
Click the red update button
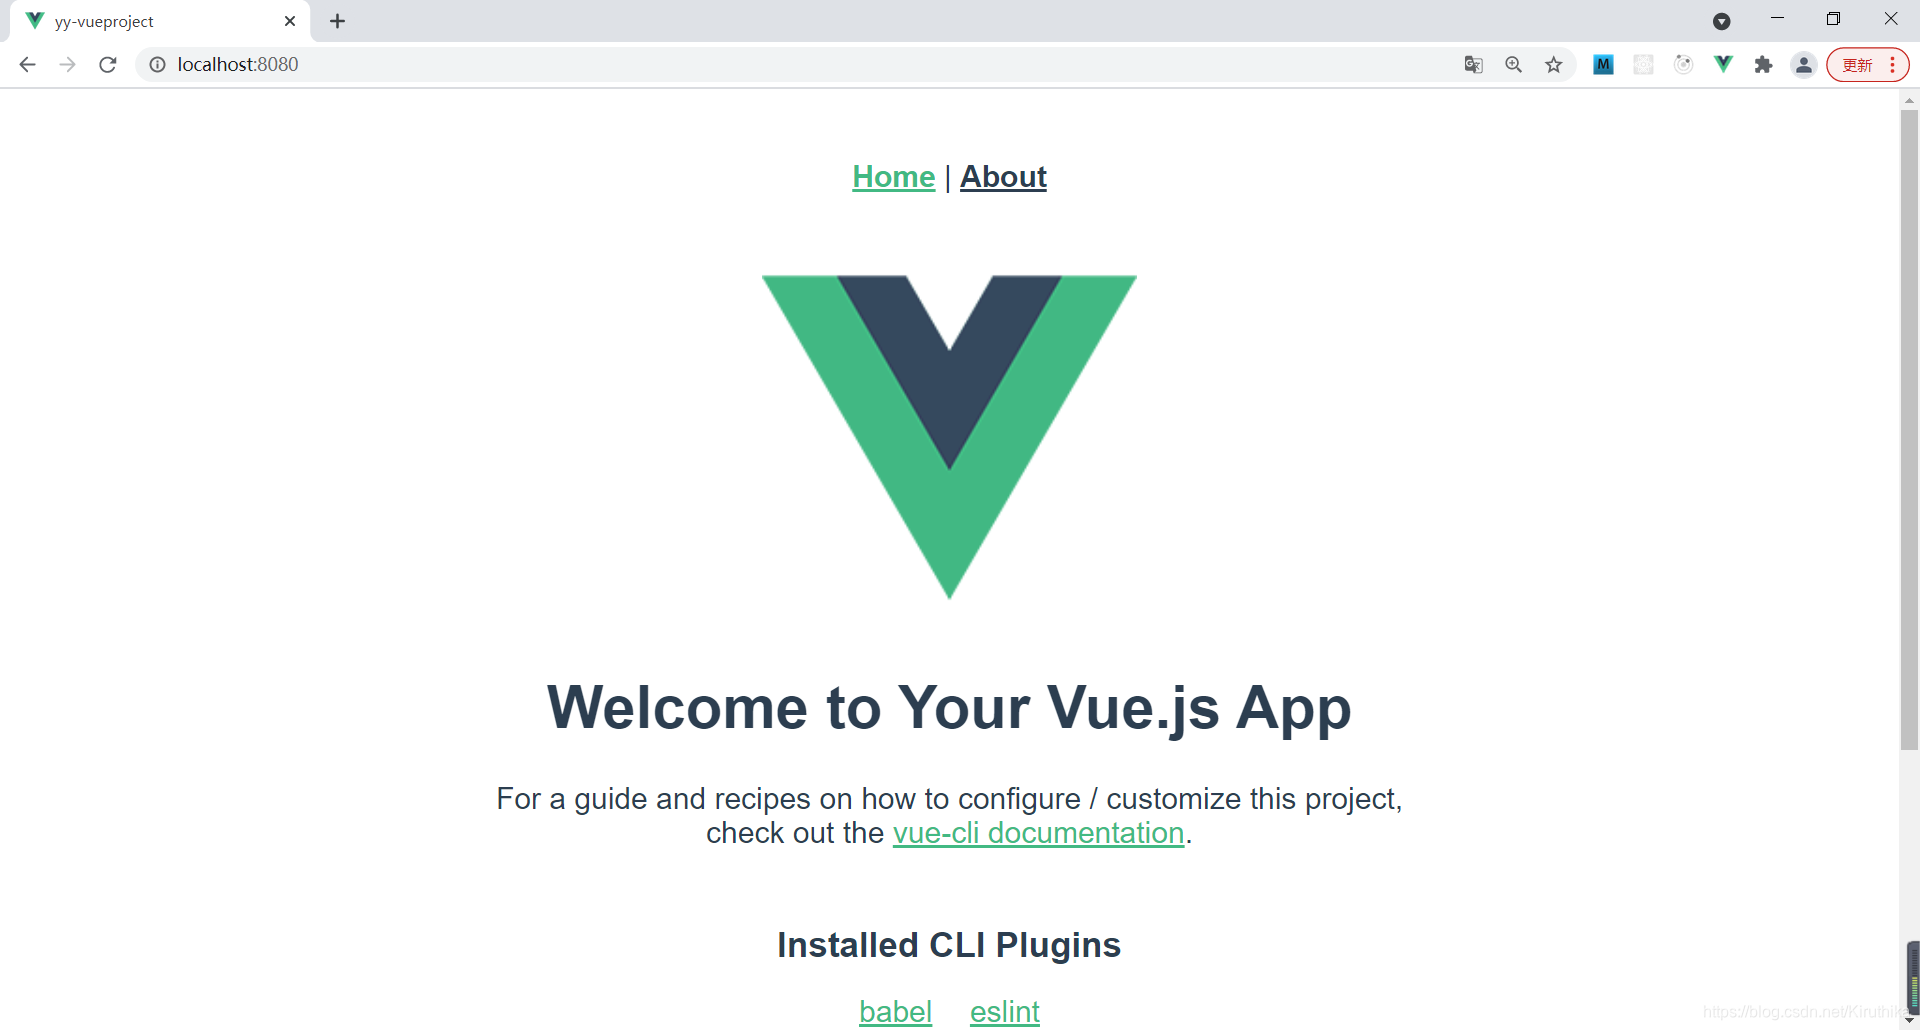pyautogui.click(x=1857, y=65)
